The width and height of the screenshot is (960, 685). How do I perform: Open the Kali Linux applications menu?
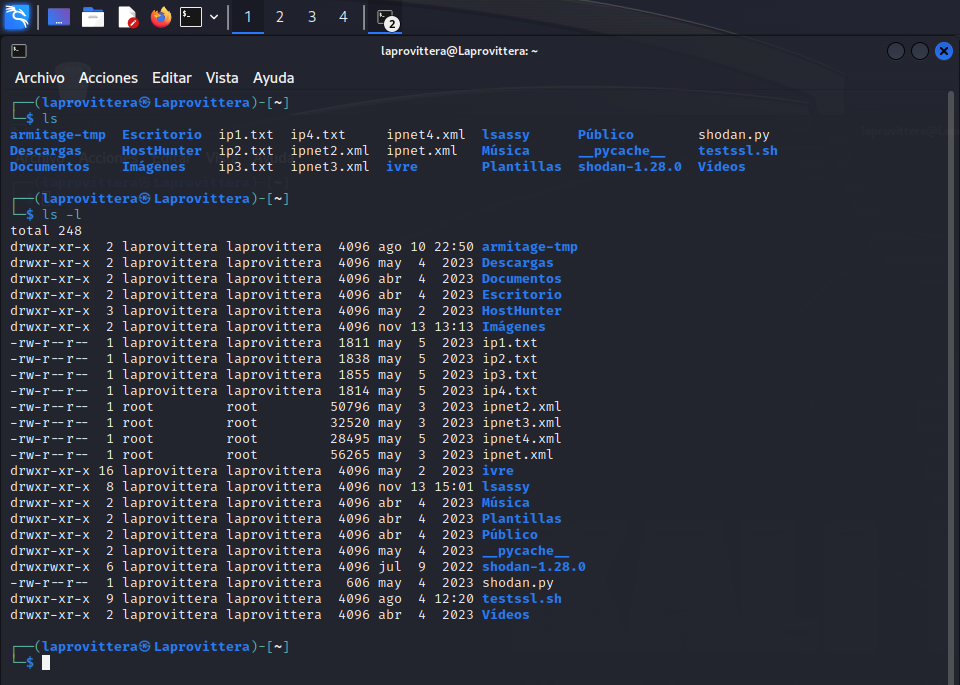coord(19,16)
